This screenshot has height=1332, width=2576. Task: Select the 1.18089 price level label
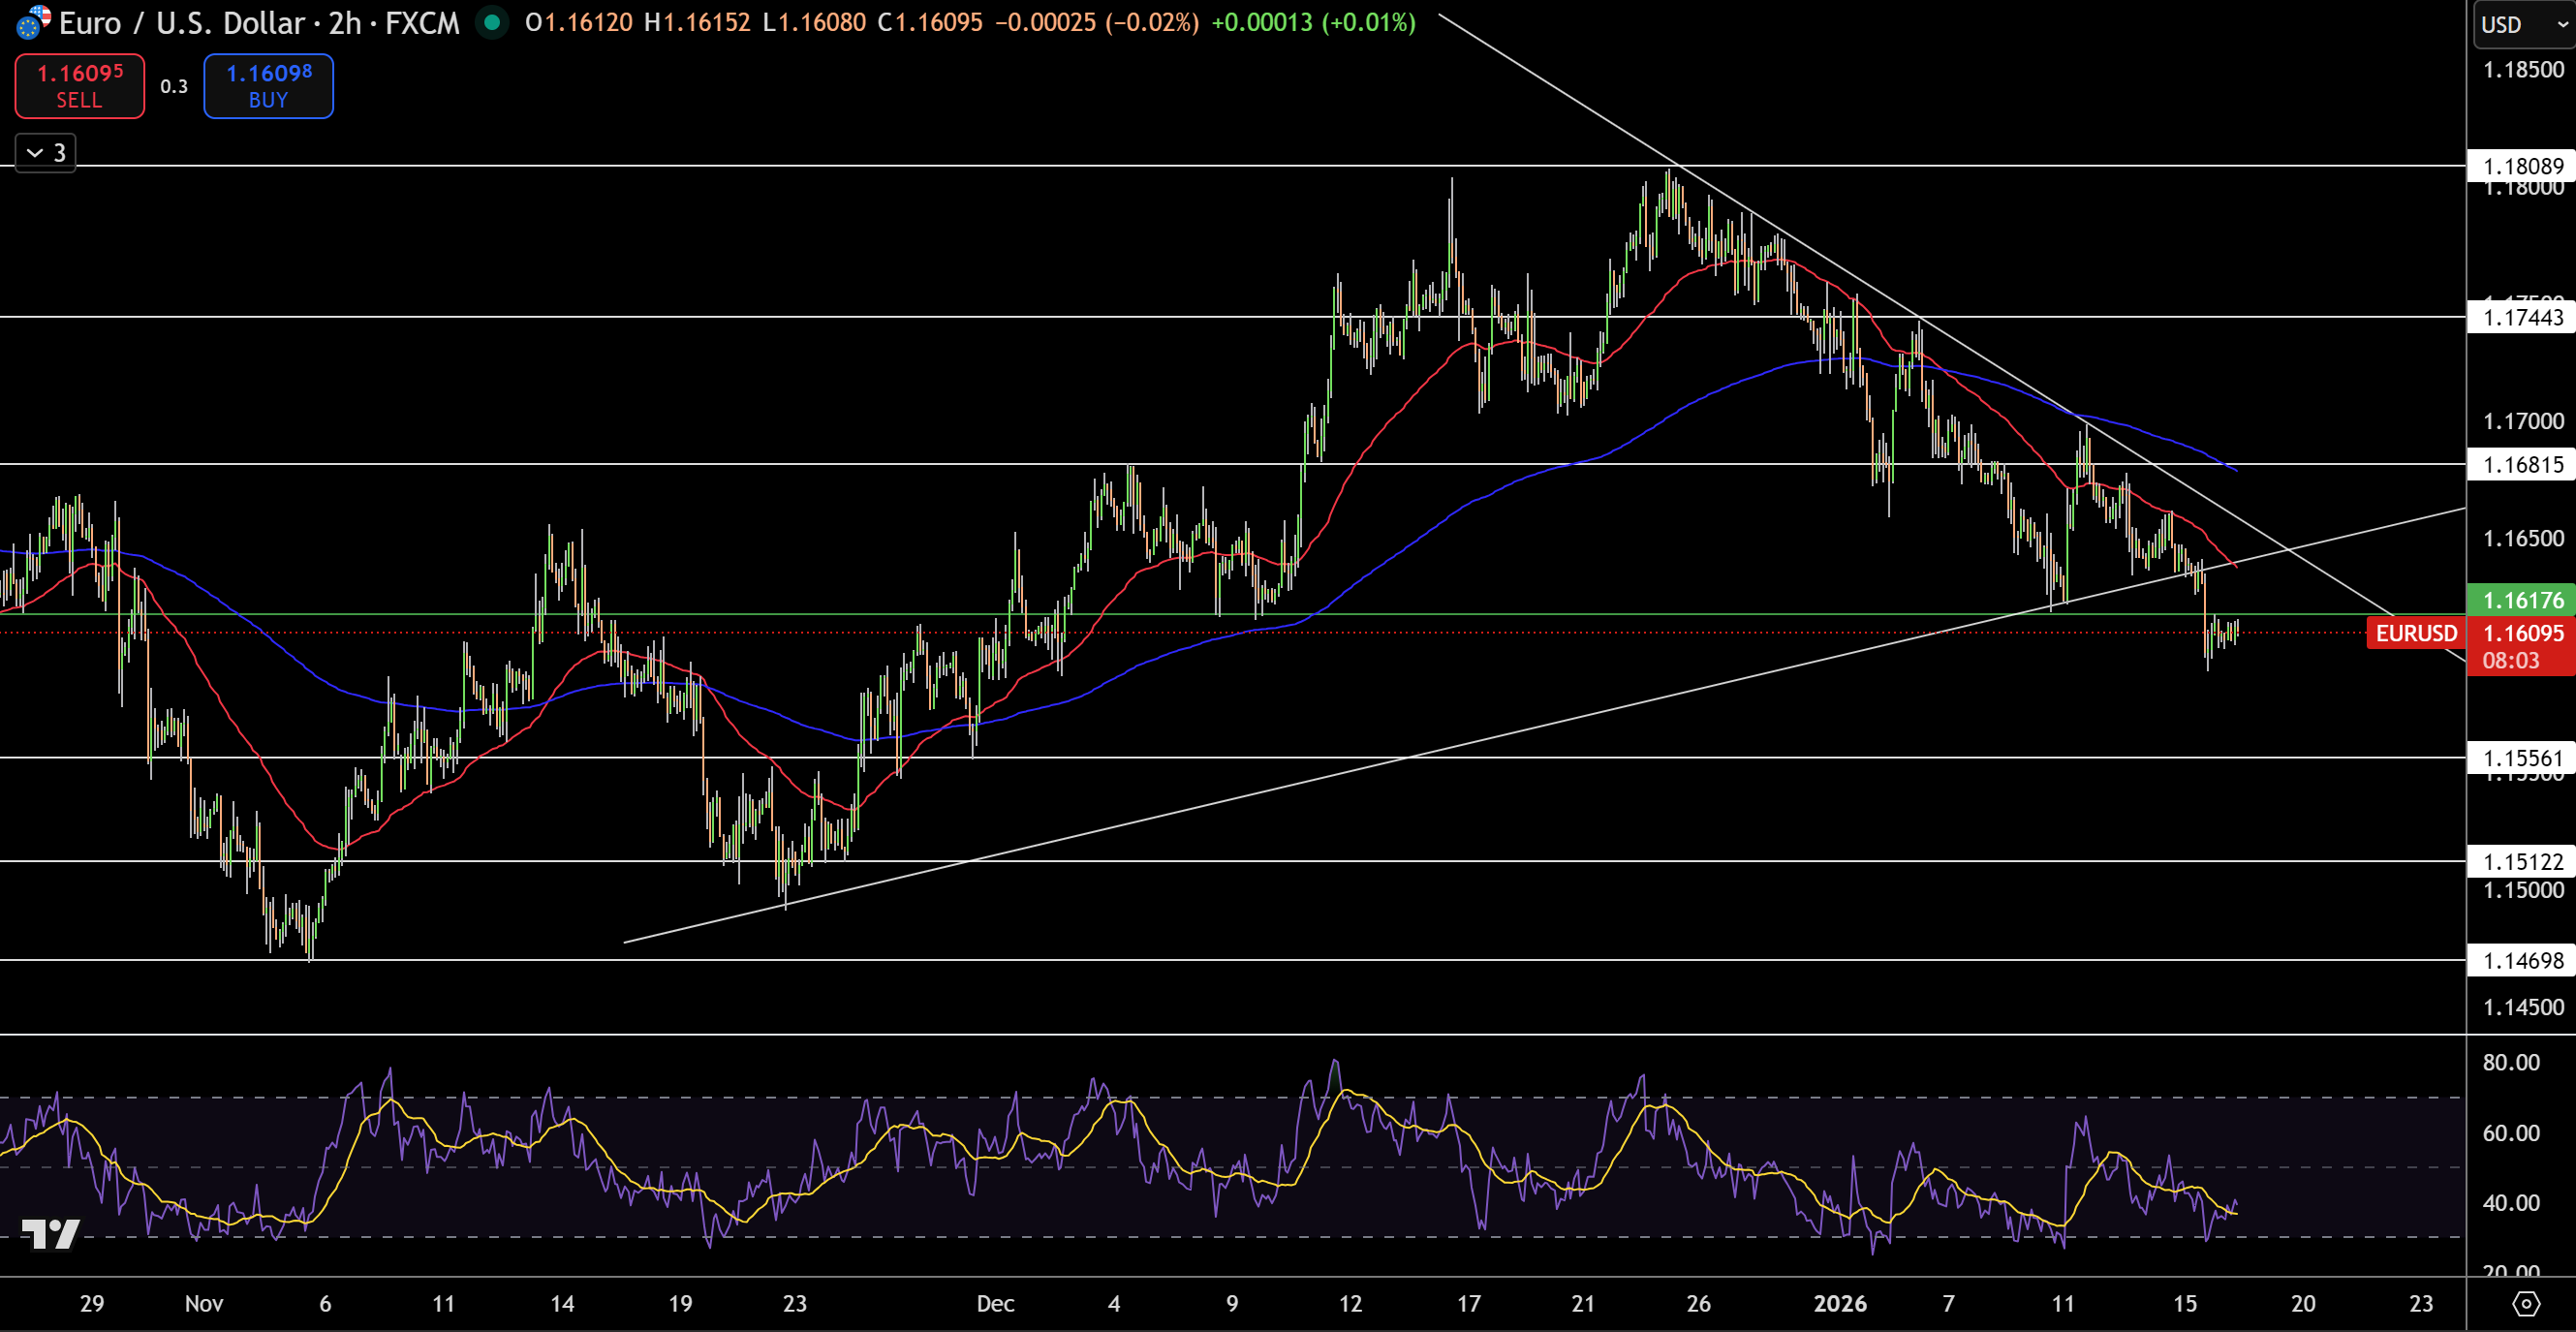tap(2522, 166)
